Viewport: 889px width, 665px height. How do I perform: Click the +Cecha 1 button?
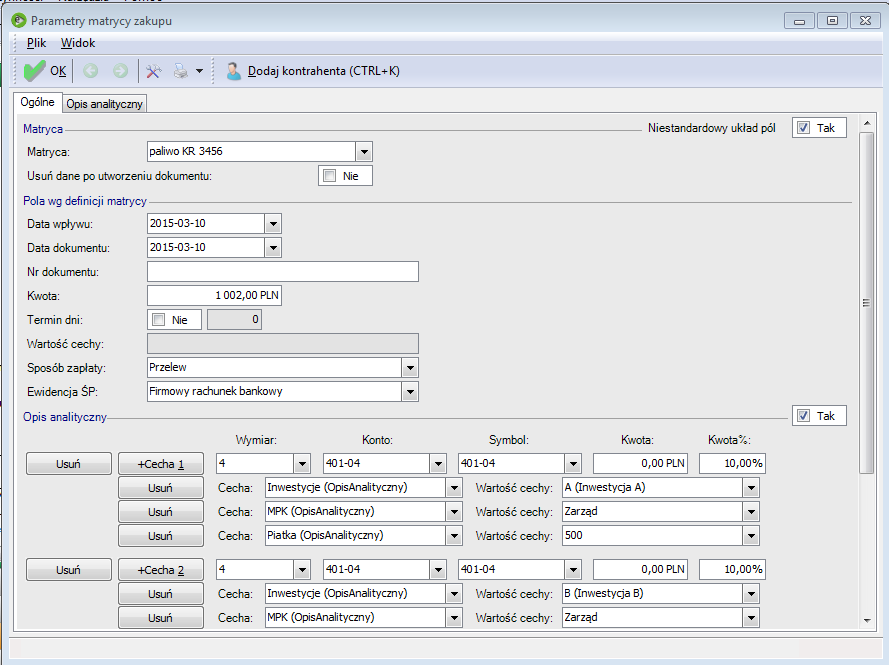(161, 464)
